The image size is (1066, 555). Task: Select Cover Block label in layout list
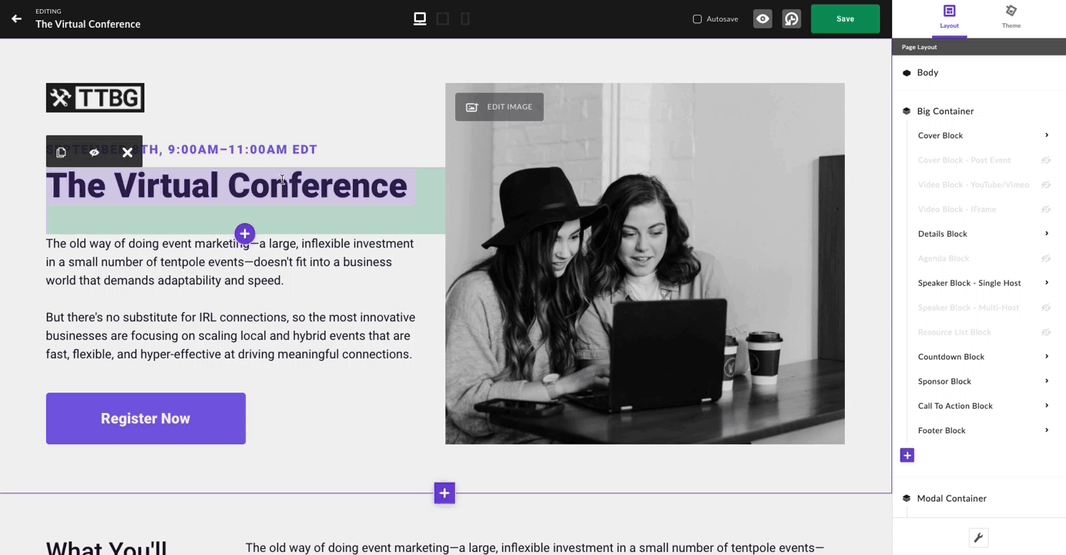click(x=940, y=135)
